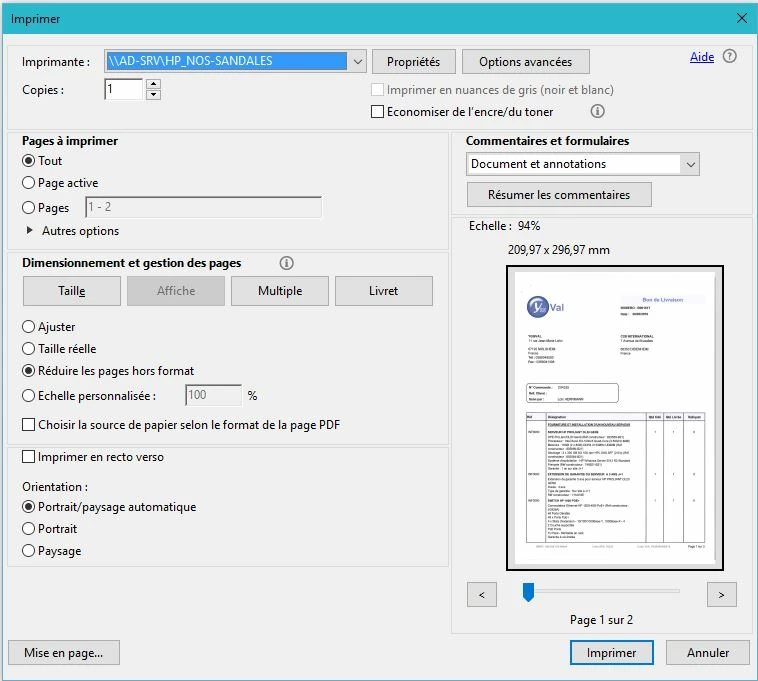Go to the next preview page
This screenshot has width=758, height=681.
tap(721, 594)
